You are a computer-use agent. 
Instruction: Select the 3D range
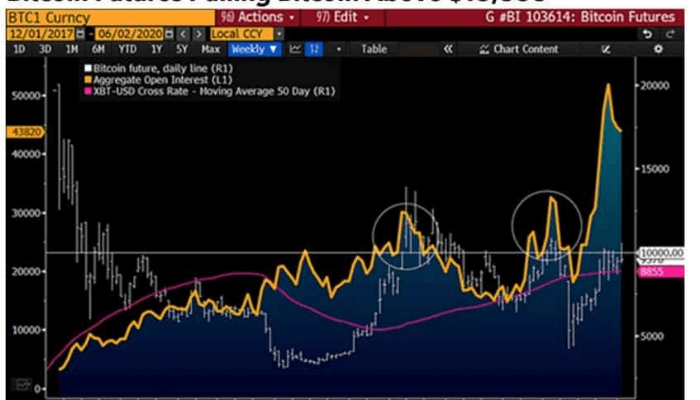(x=45, y=49)
